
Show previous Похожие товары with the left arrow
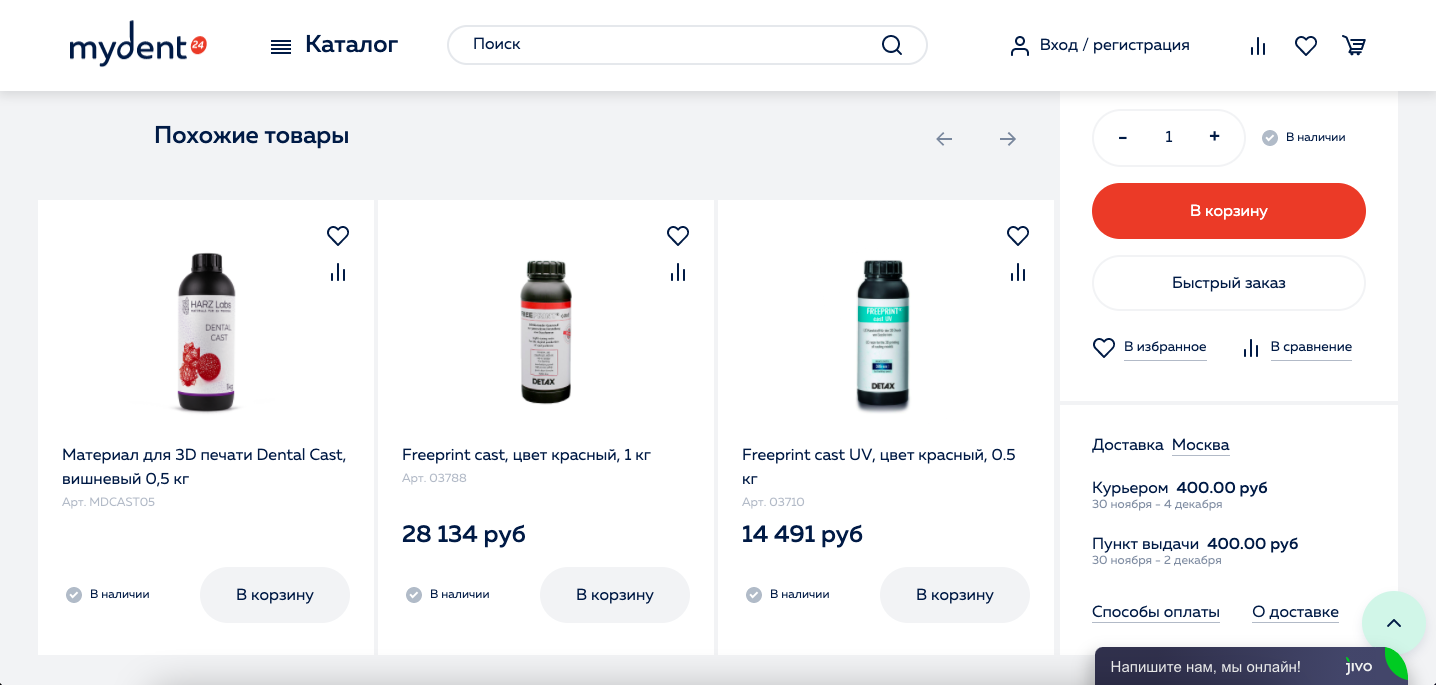tap(944, 139)
